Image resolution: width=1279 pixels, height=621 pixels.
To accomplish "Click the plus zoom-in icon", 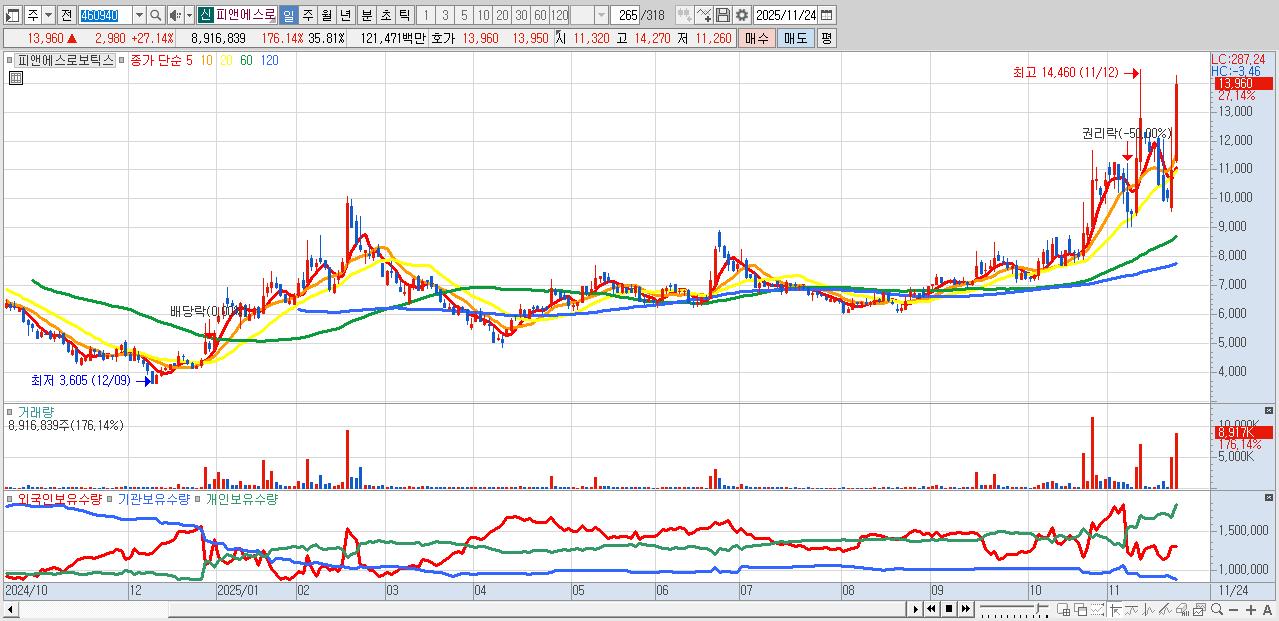I will [1250, 609].
